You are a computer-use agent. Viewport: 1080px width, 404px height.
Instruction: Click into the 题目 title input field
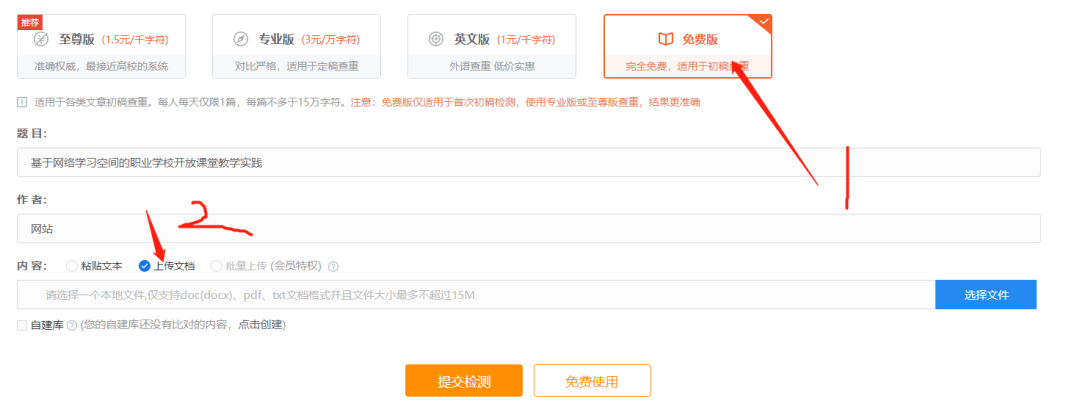click(528, 162)
